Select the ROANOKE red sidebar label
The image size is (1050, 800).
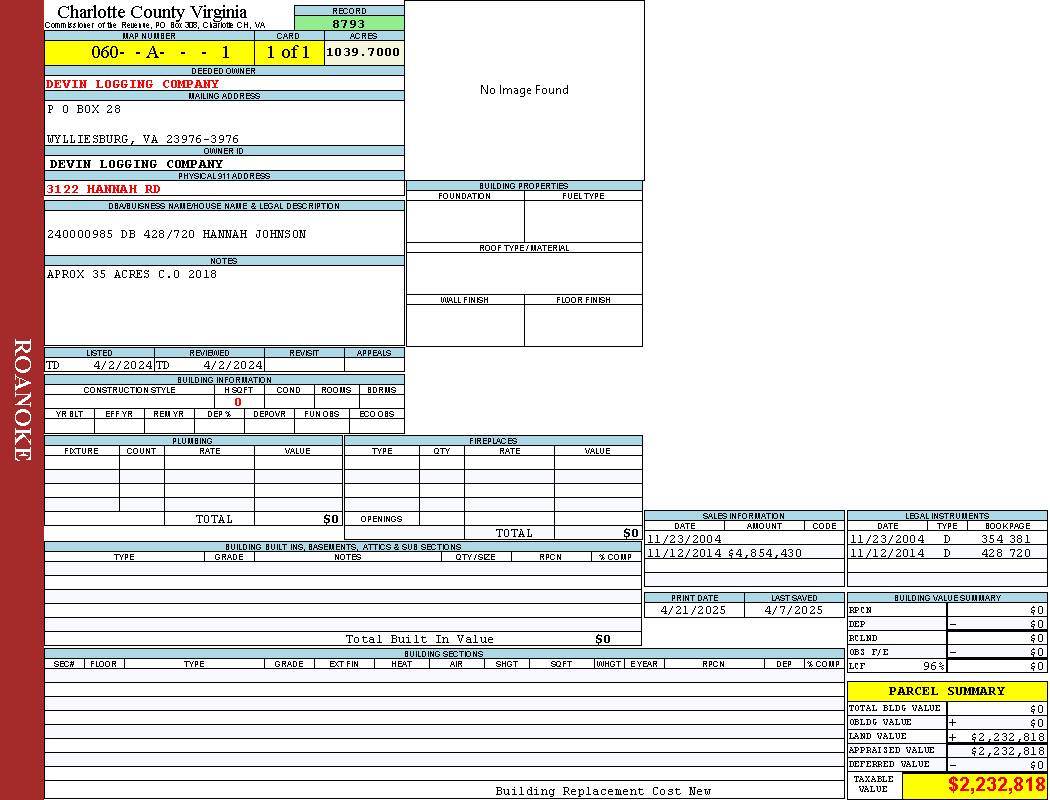pyautogui.click(x=22, y=400)
